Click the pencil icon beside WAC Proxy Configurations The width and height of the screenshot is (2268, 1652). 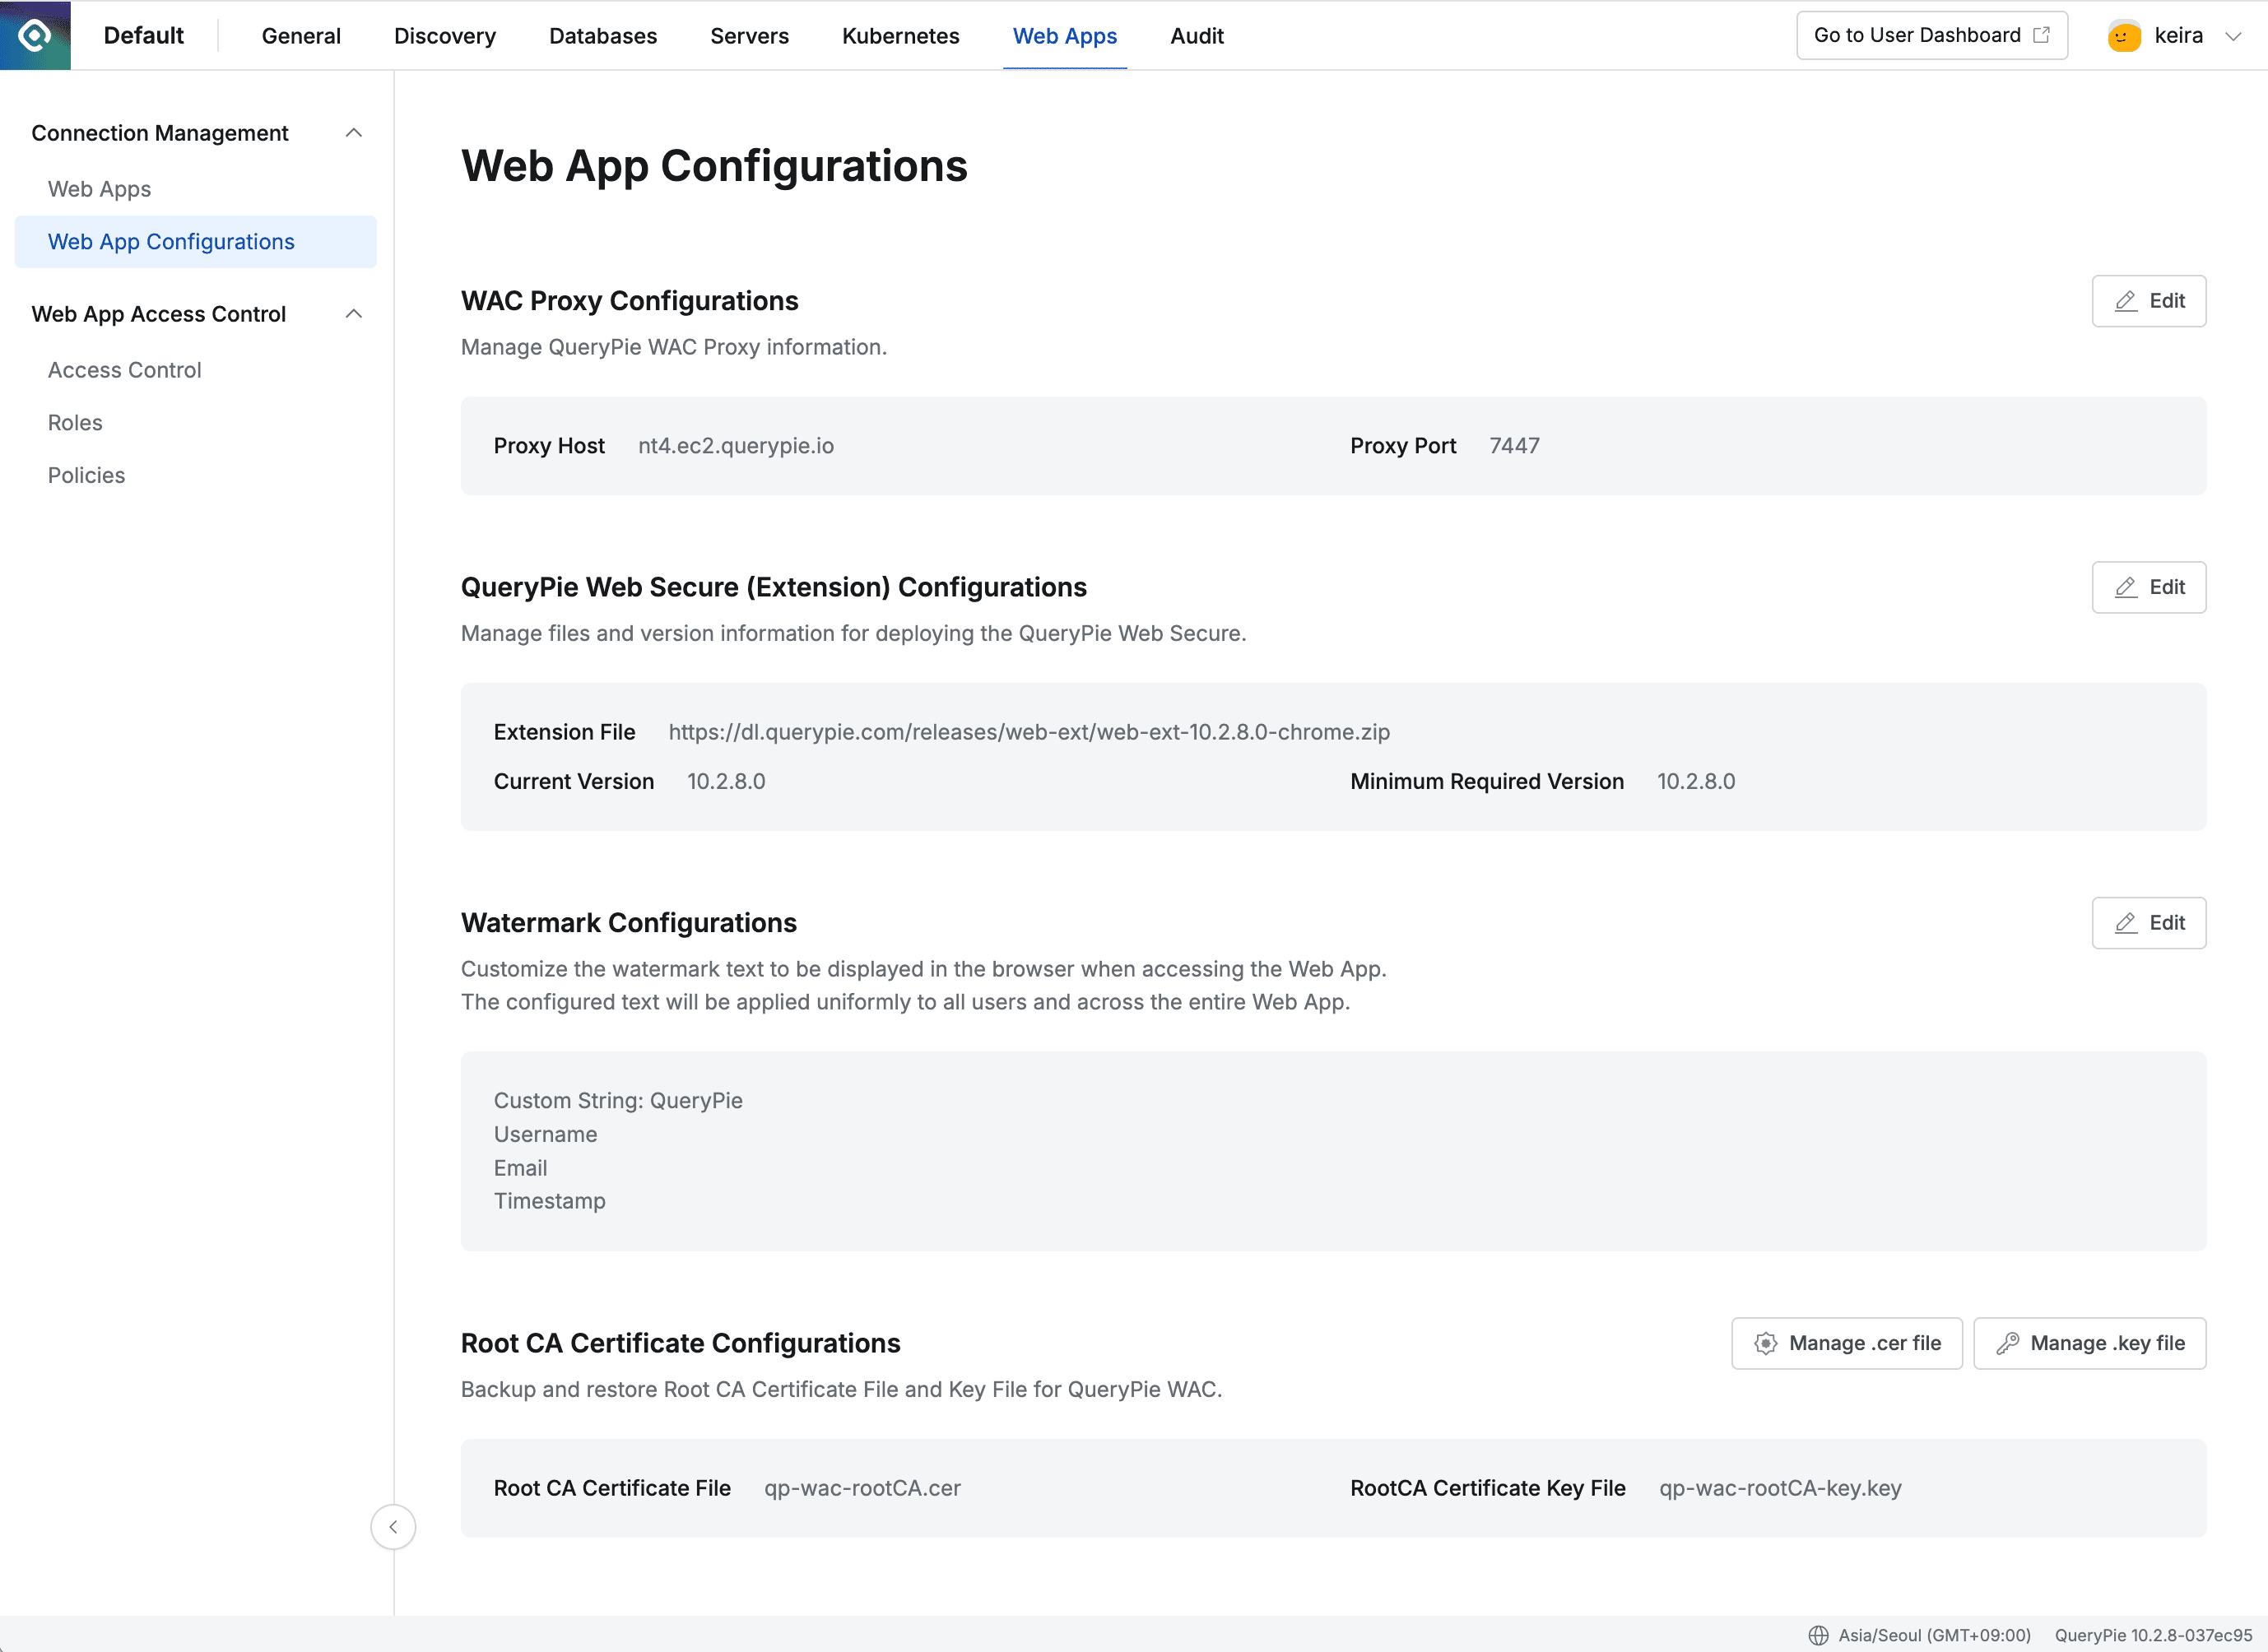2126,300
